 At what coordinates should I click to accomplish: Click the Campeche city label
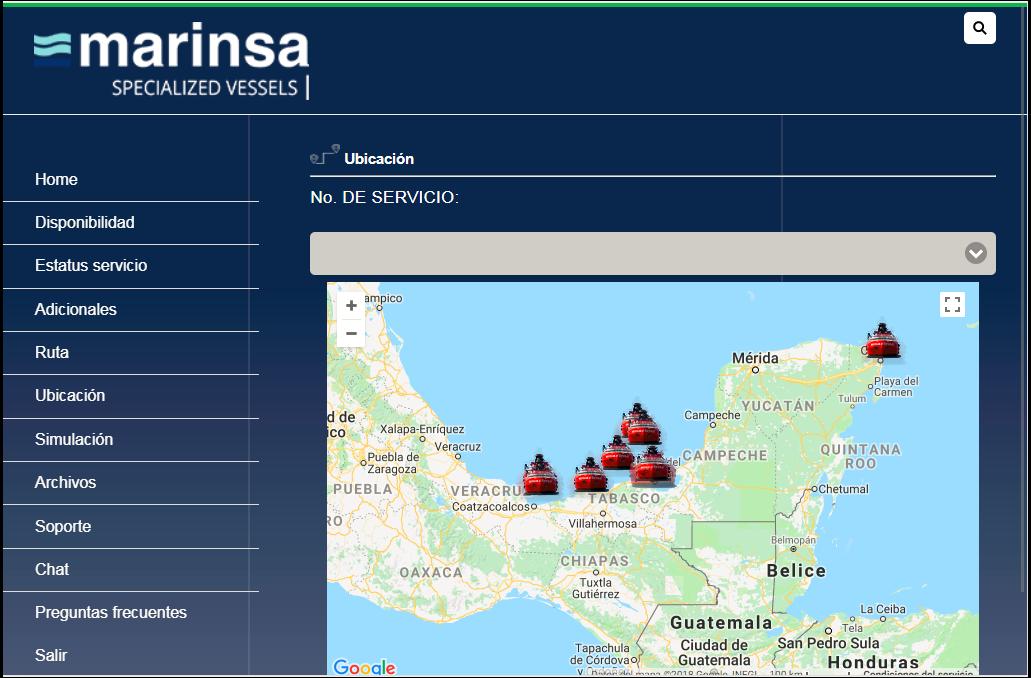point(712,415)
